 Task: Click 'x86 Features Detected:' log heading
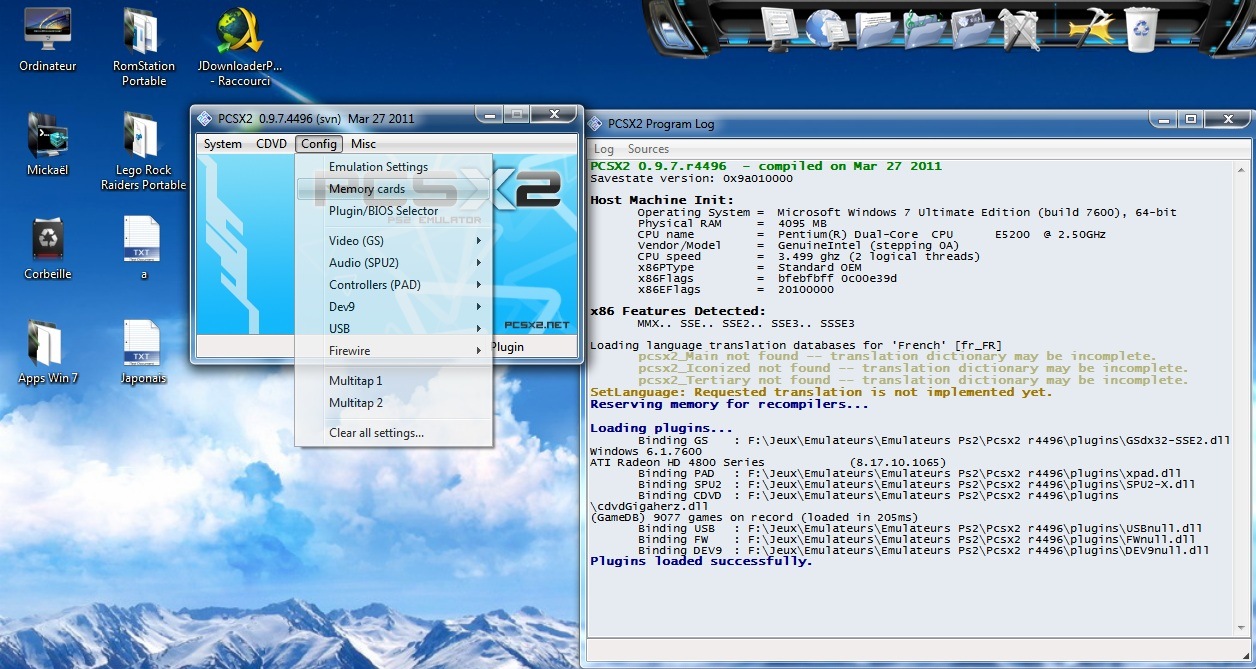(678, 311)
